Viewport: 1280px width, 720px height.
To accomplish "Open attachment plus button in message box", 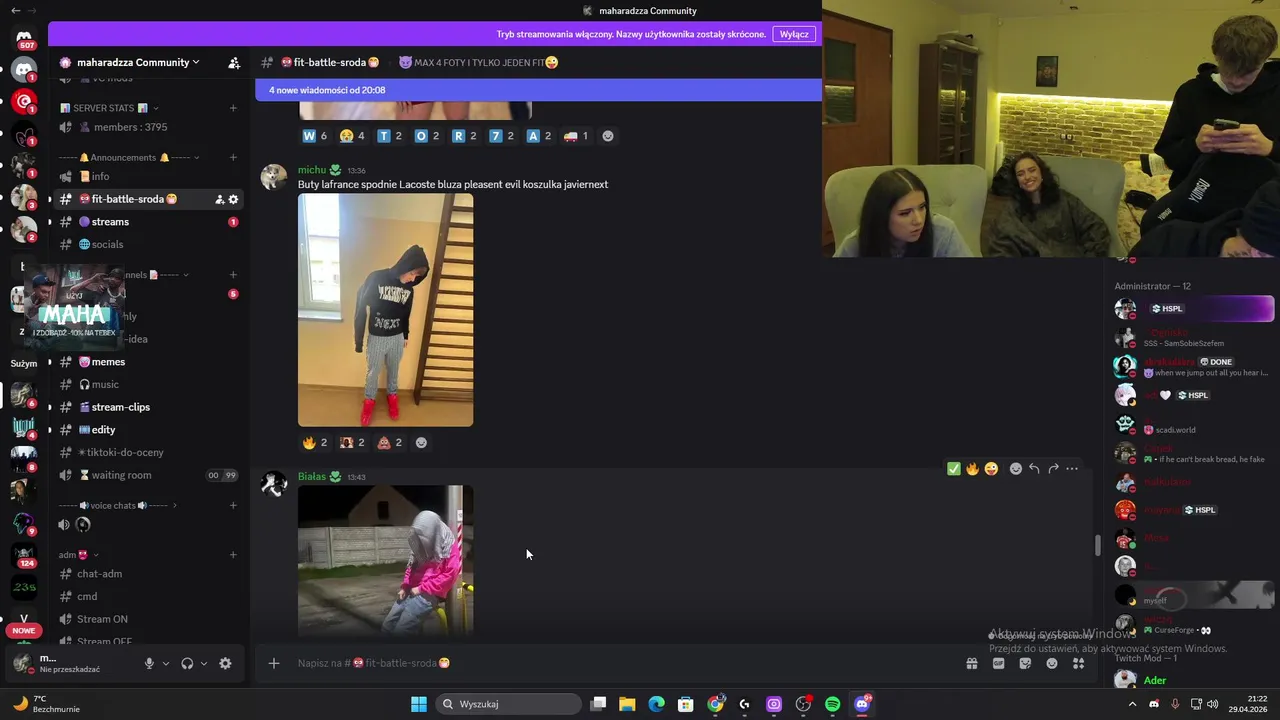I will [273, 663].
